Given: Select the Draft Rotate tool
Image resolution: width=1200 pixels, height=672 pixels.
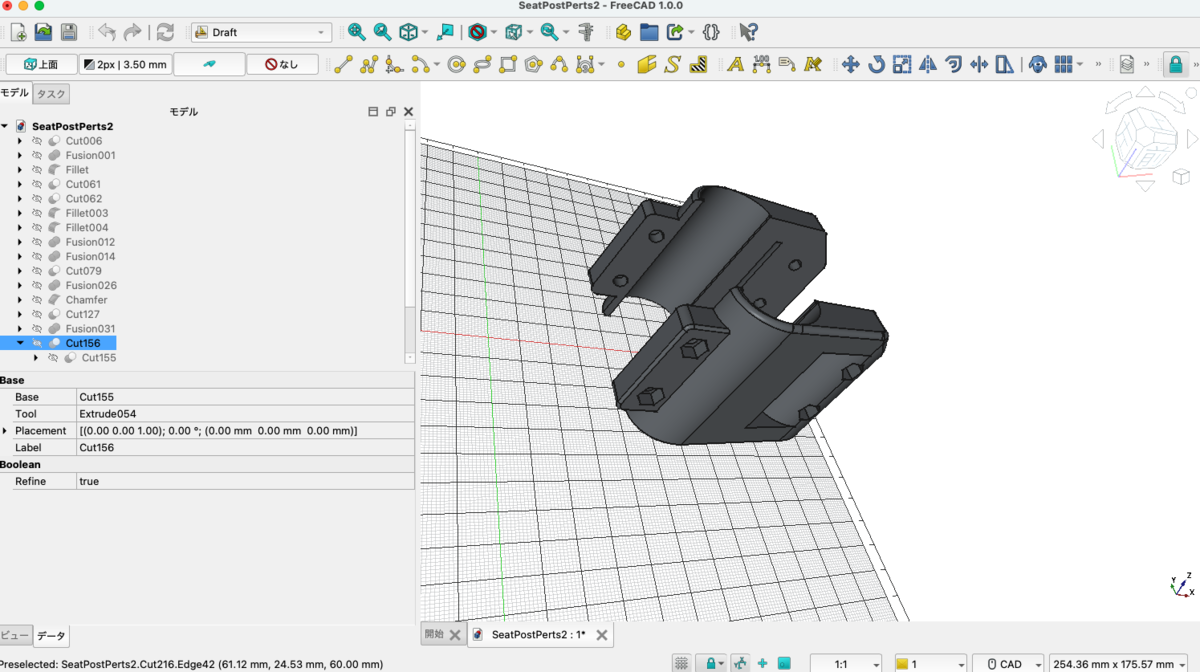Looking at the screenshot, I should pos(876,65).
